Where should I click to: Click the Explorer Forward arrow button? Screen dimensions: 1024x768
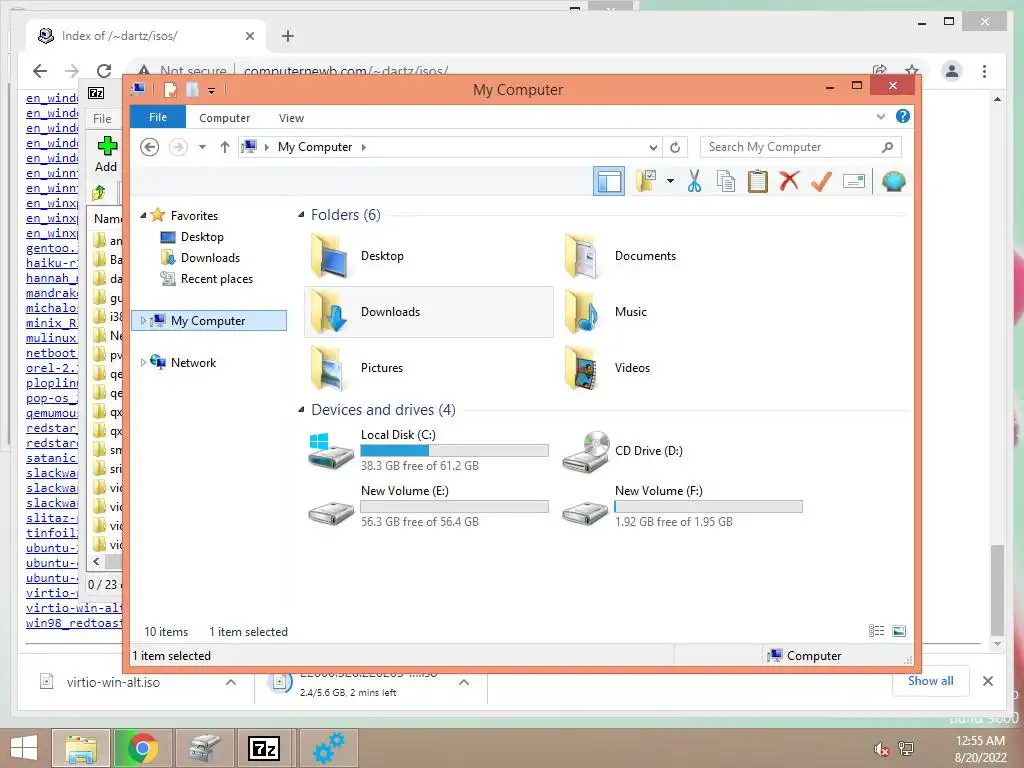tap(178, 147)
